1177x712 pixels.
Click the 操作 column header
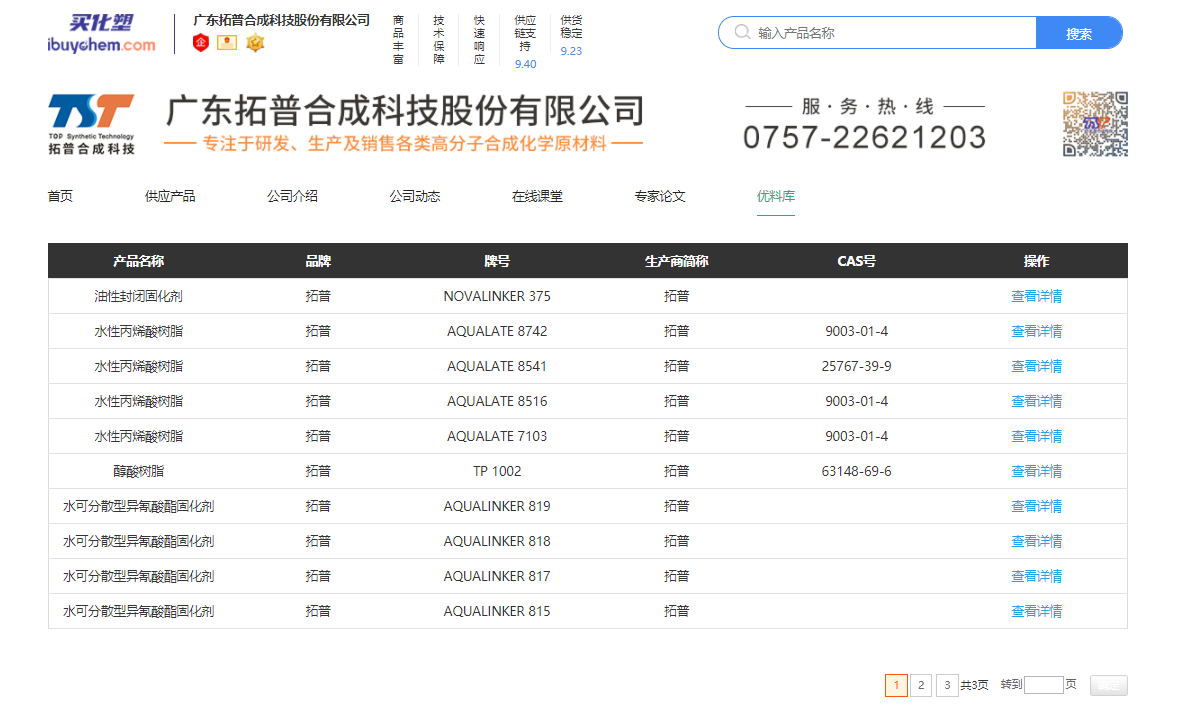(x=1036, y=261)
